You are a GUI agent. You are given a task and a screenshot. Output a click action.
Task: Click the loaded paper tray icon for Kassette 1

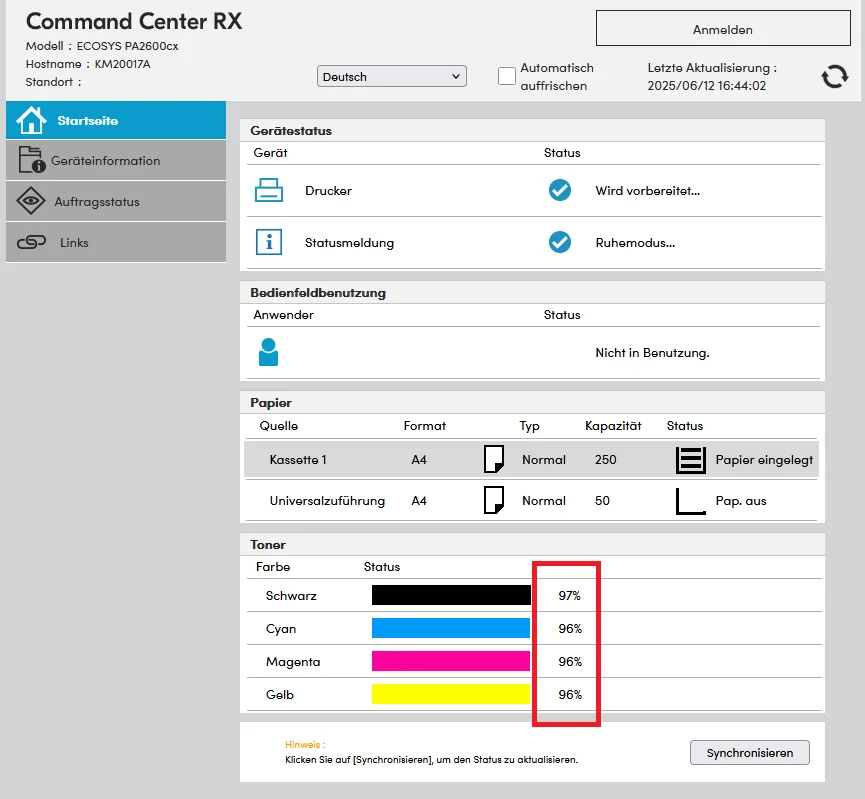[691, 460]
